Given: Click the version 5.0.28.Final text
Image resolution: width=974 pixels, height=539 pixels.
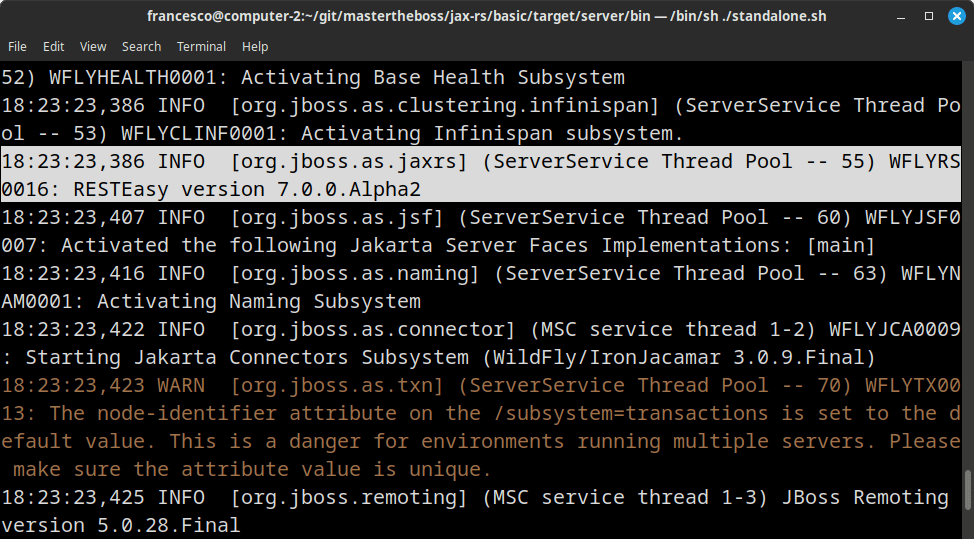Looking at the screenshot, I should click(x=121, y=525).
